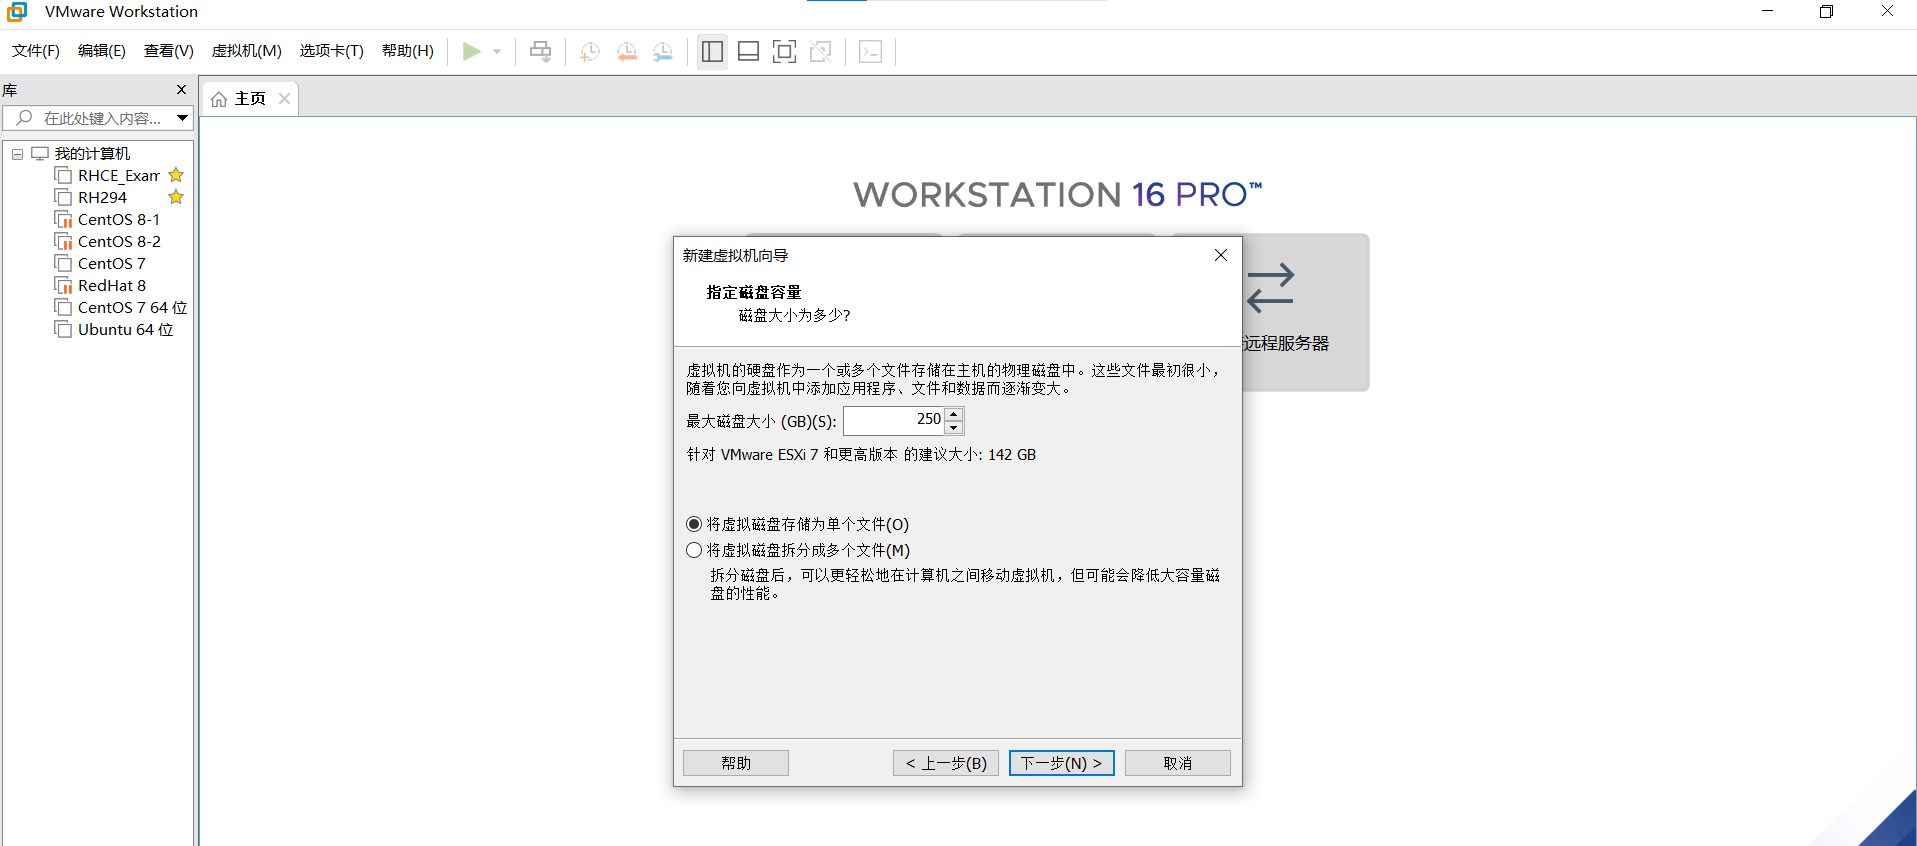Click the 下一步(N) next button

1062,763
